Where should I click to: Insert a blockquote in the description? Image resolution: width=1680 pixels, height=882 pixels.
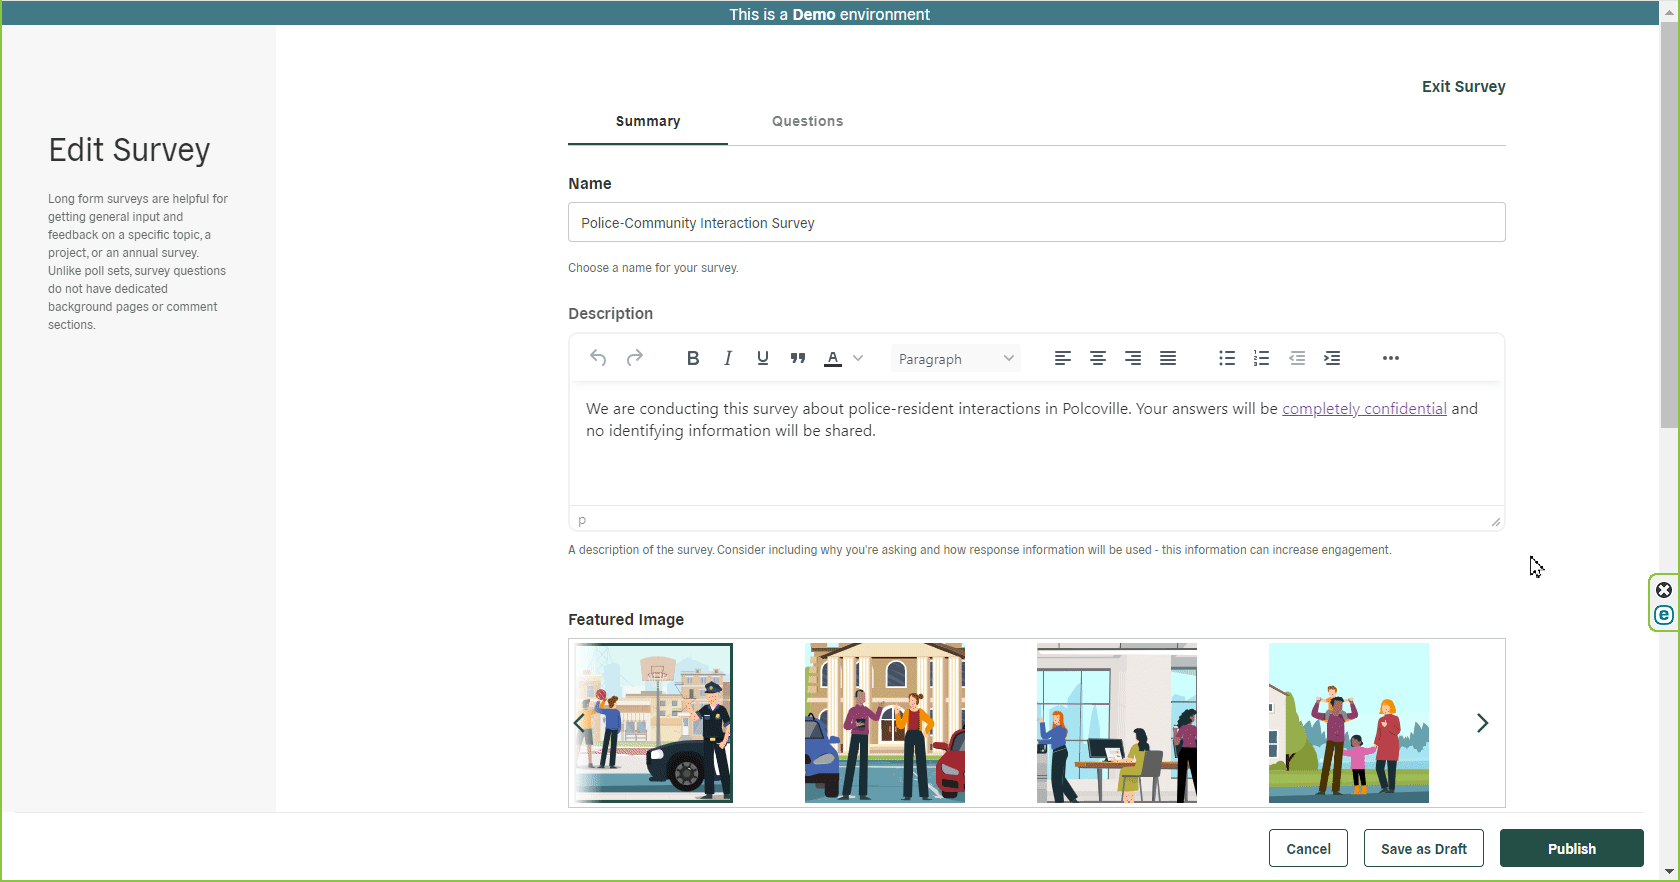point(798,358)
